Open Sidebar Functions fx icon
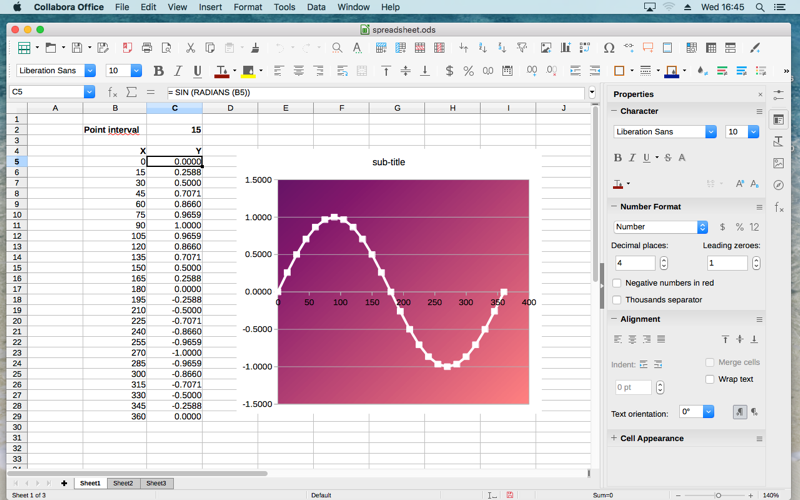The height and width of the screenshot is (500, 800). coord(779,207)
